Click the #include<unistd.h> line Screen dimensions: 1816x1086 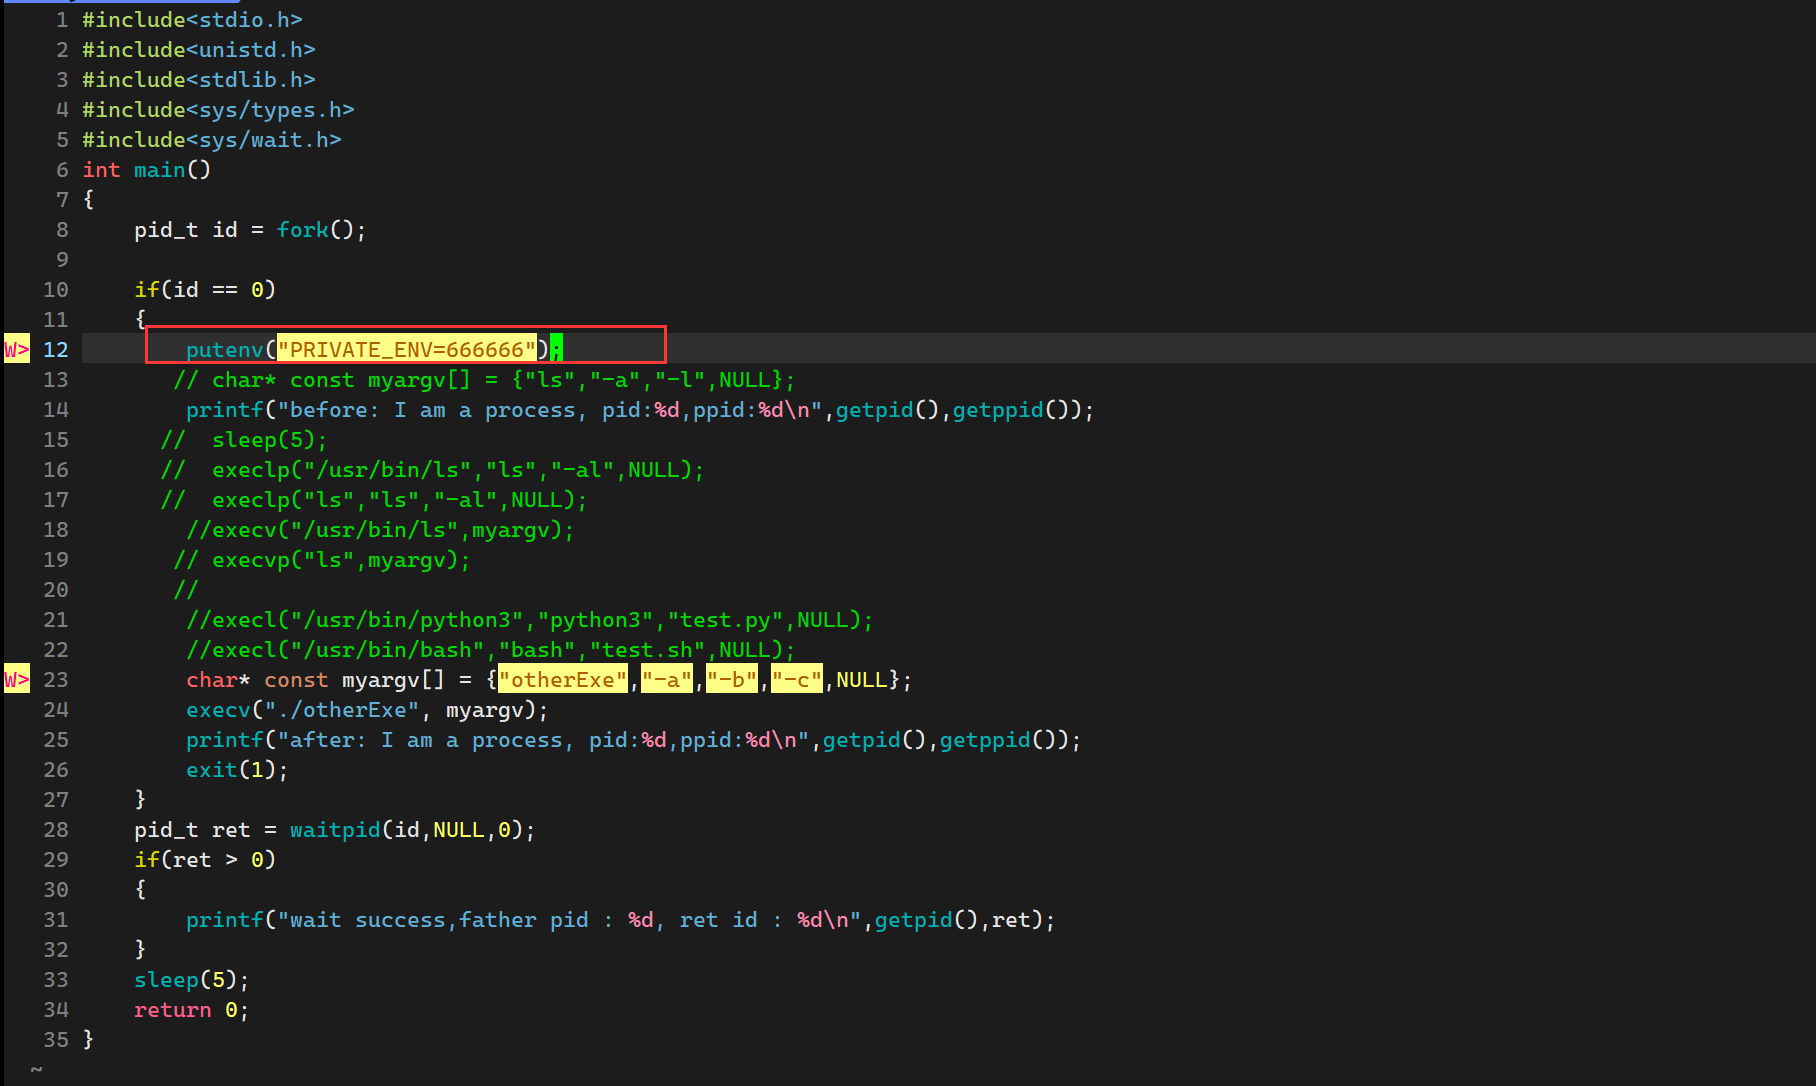199,49
